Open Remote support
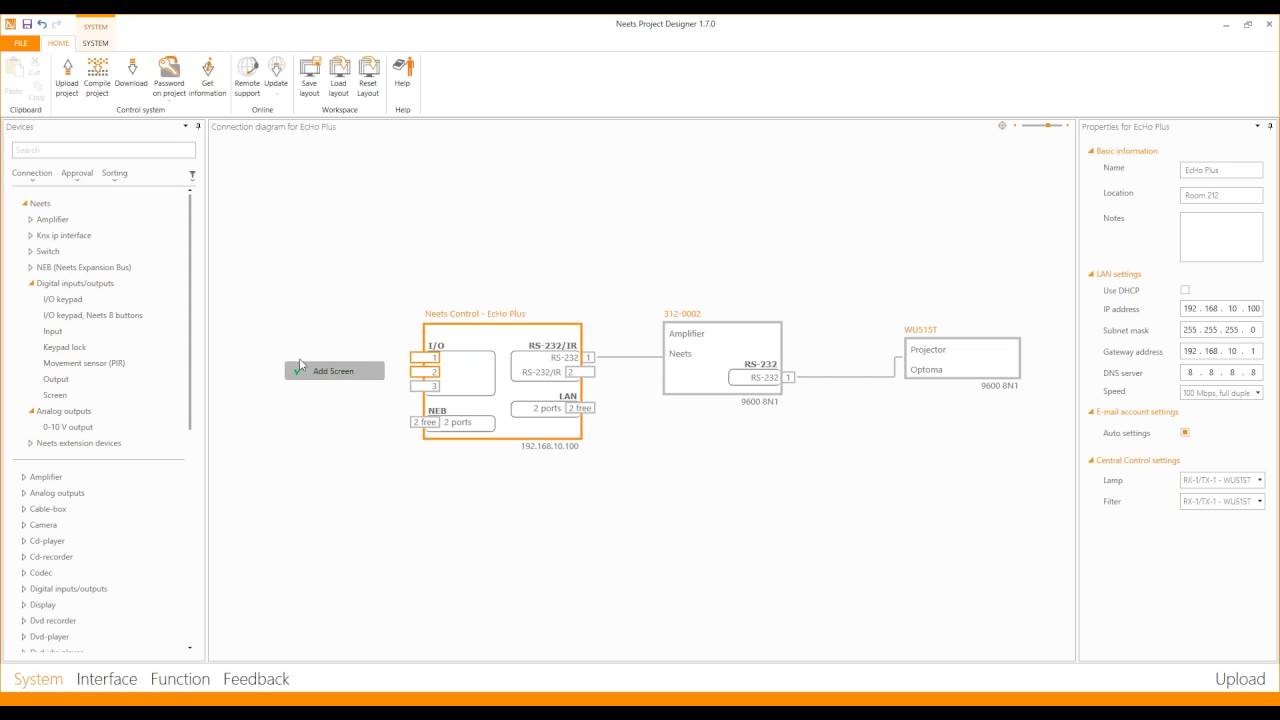 (247, 77)
